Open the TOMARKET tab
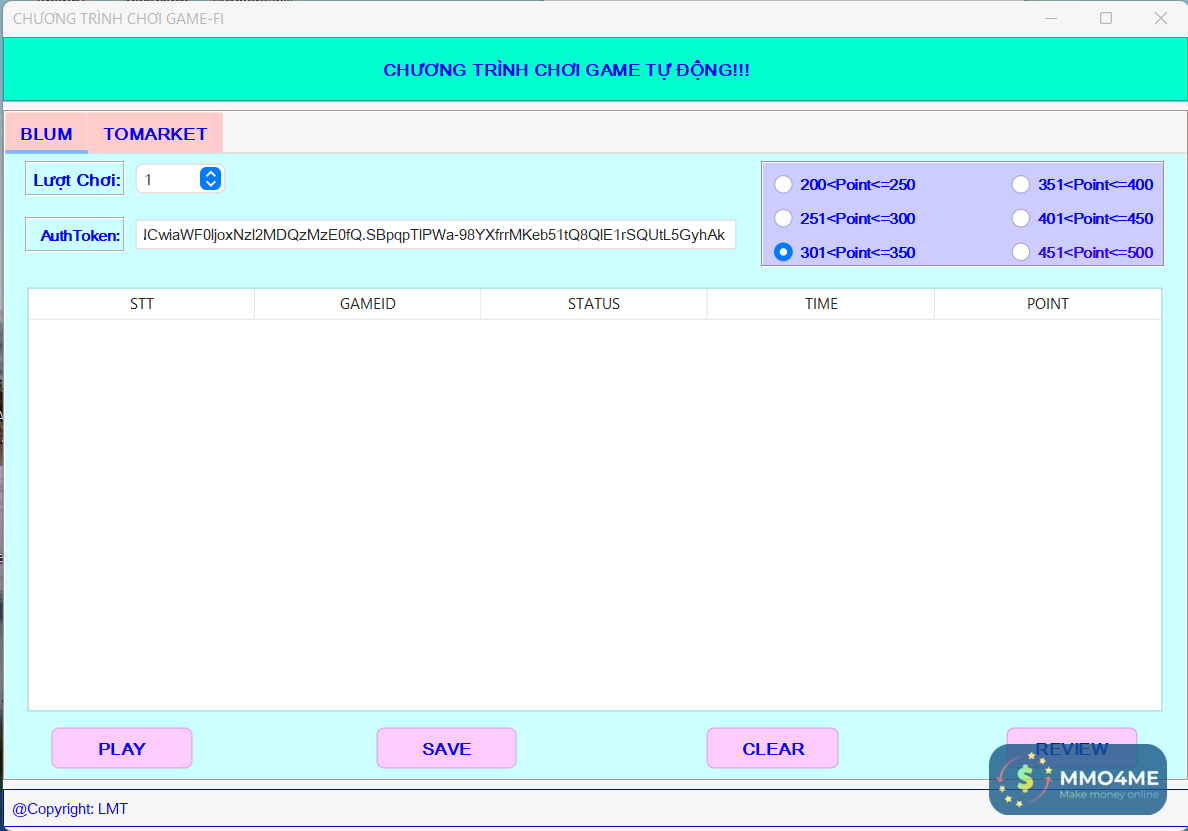The height and width of the screenshot is (831, 1188). point(155,133)
